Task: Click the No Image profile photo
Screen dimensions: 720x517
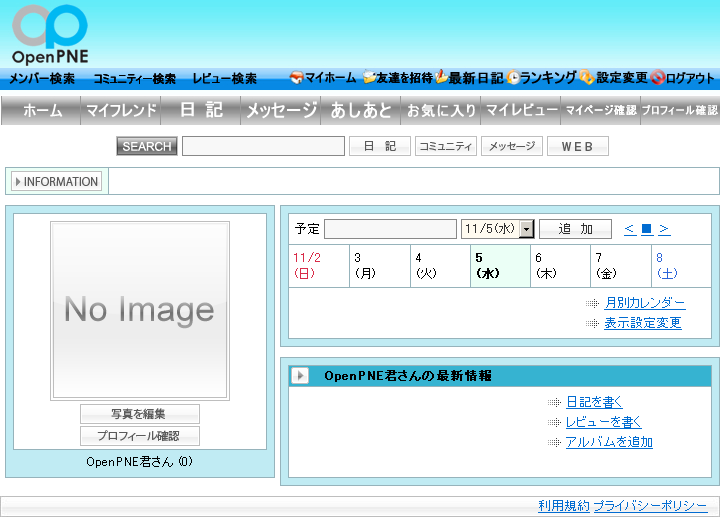Action: 140,311
